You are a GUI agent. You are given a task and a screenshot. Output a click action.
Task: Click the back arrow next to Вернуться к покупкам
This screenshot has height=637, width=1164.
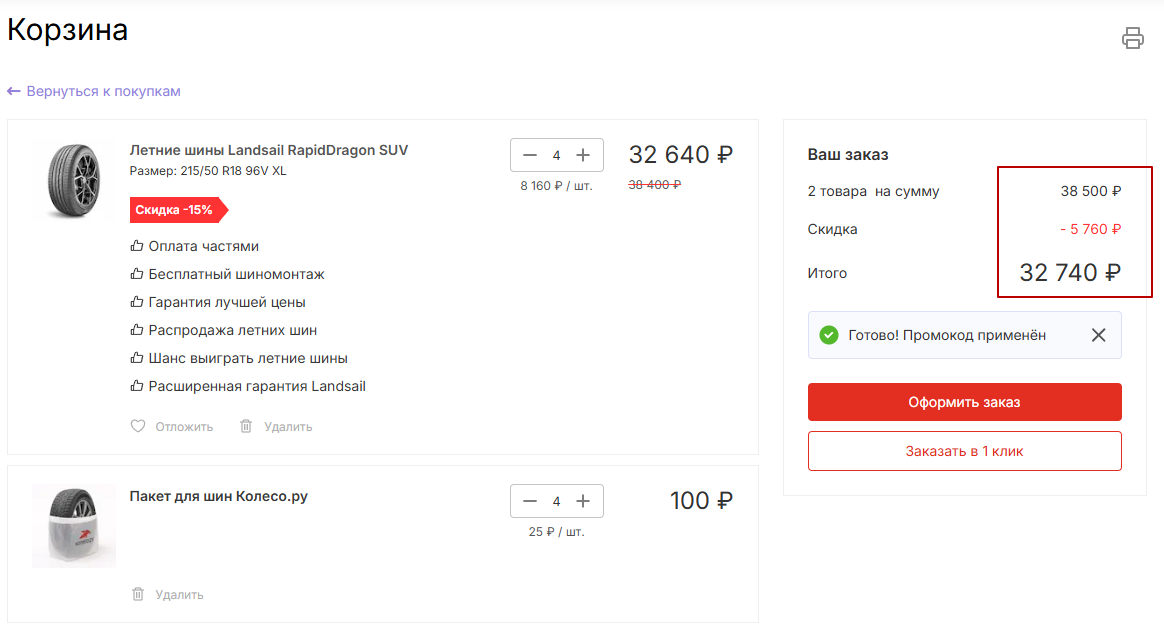point(14,91)
